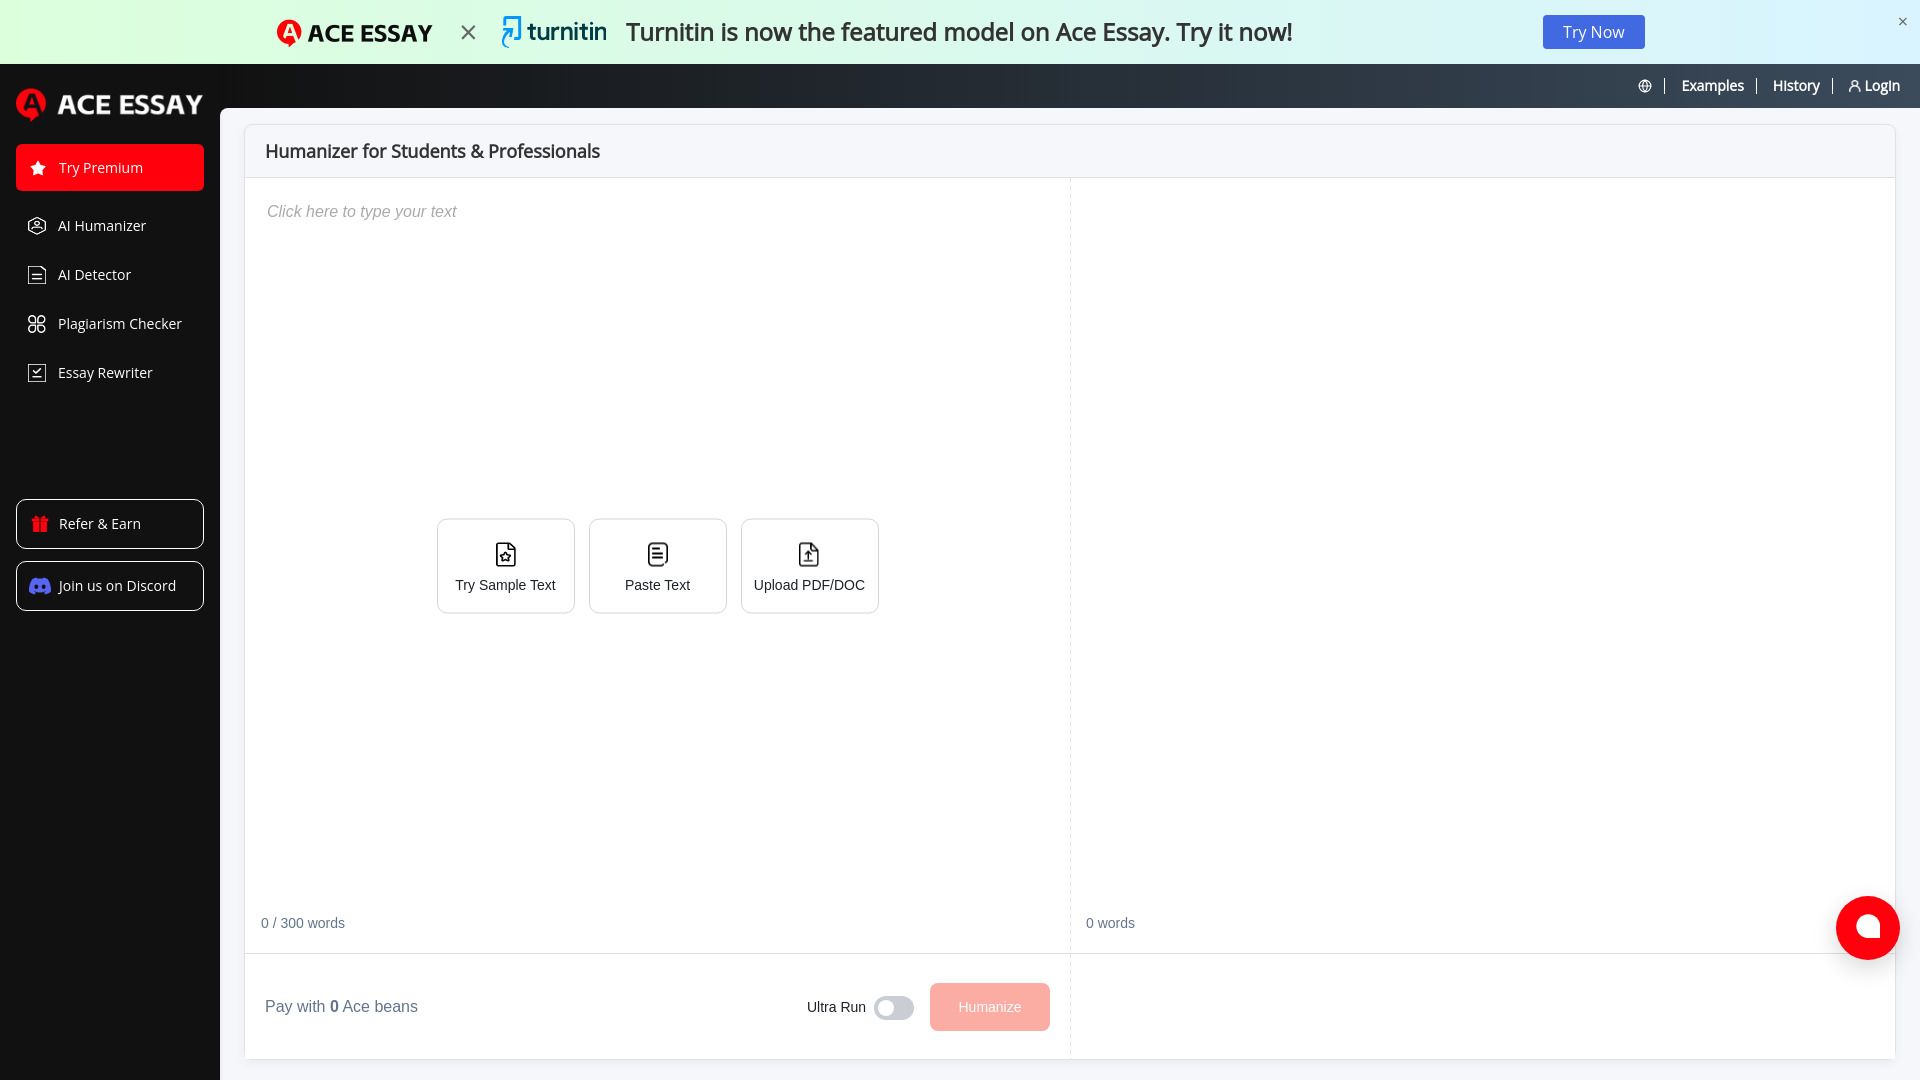1920x1080 pixels.
Task: Select the AI Humanizer tool
Action: [x=101, y=225]
